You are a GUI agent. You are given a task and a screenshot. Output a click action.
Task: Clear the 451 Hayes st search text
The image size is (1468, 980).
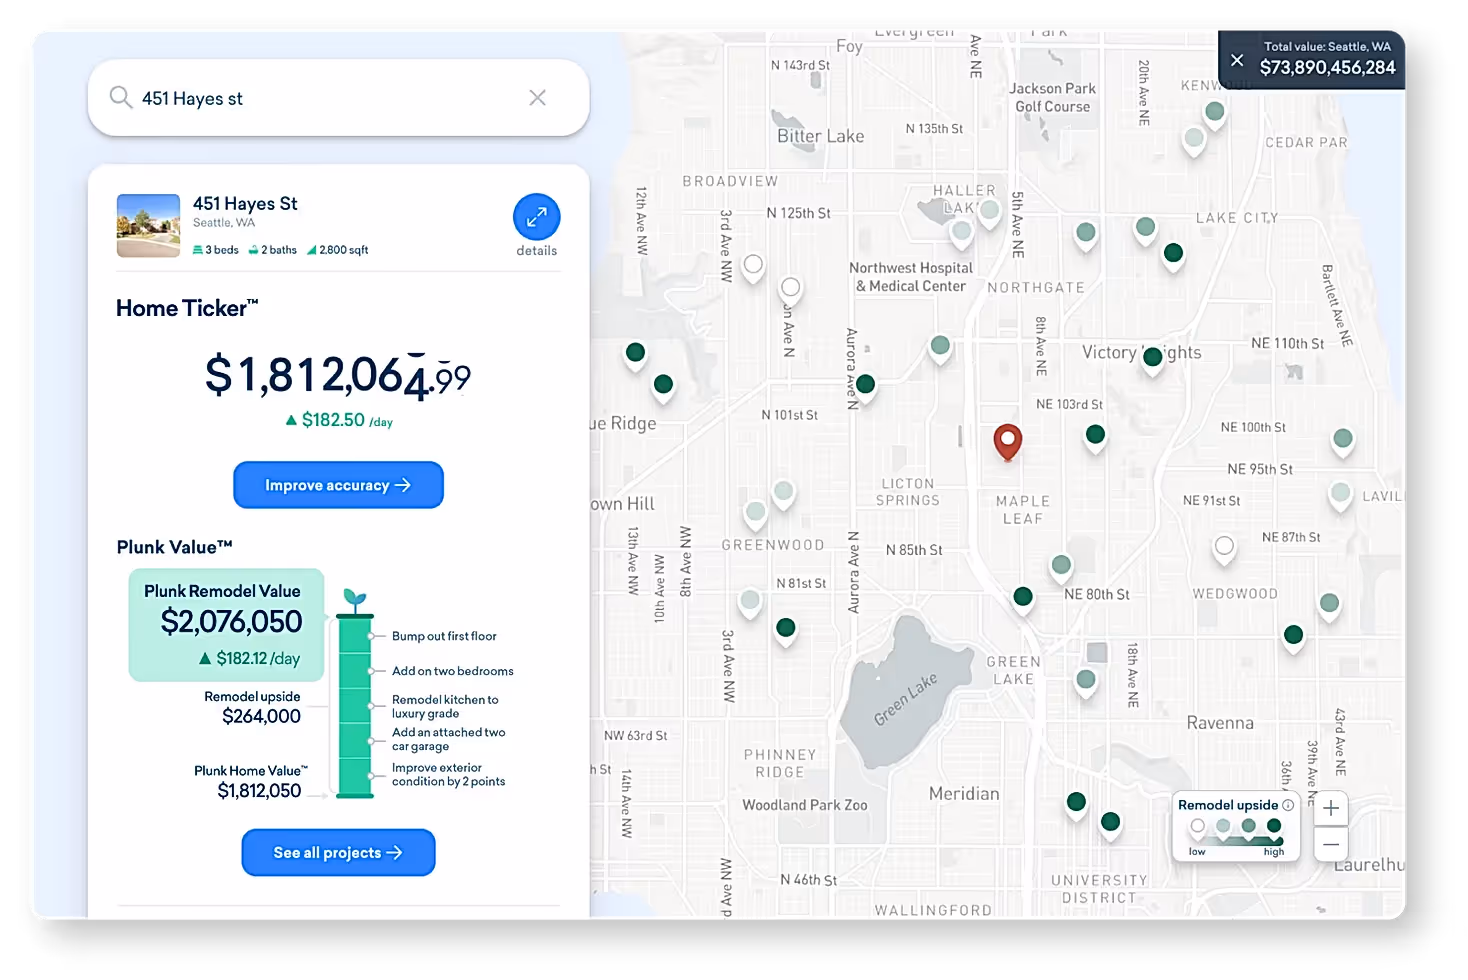coord(537,98)
